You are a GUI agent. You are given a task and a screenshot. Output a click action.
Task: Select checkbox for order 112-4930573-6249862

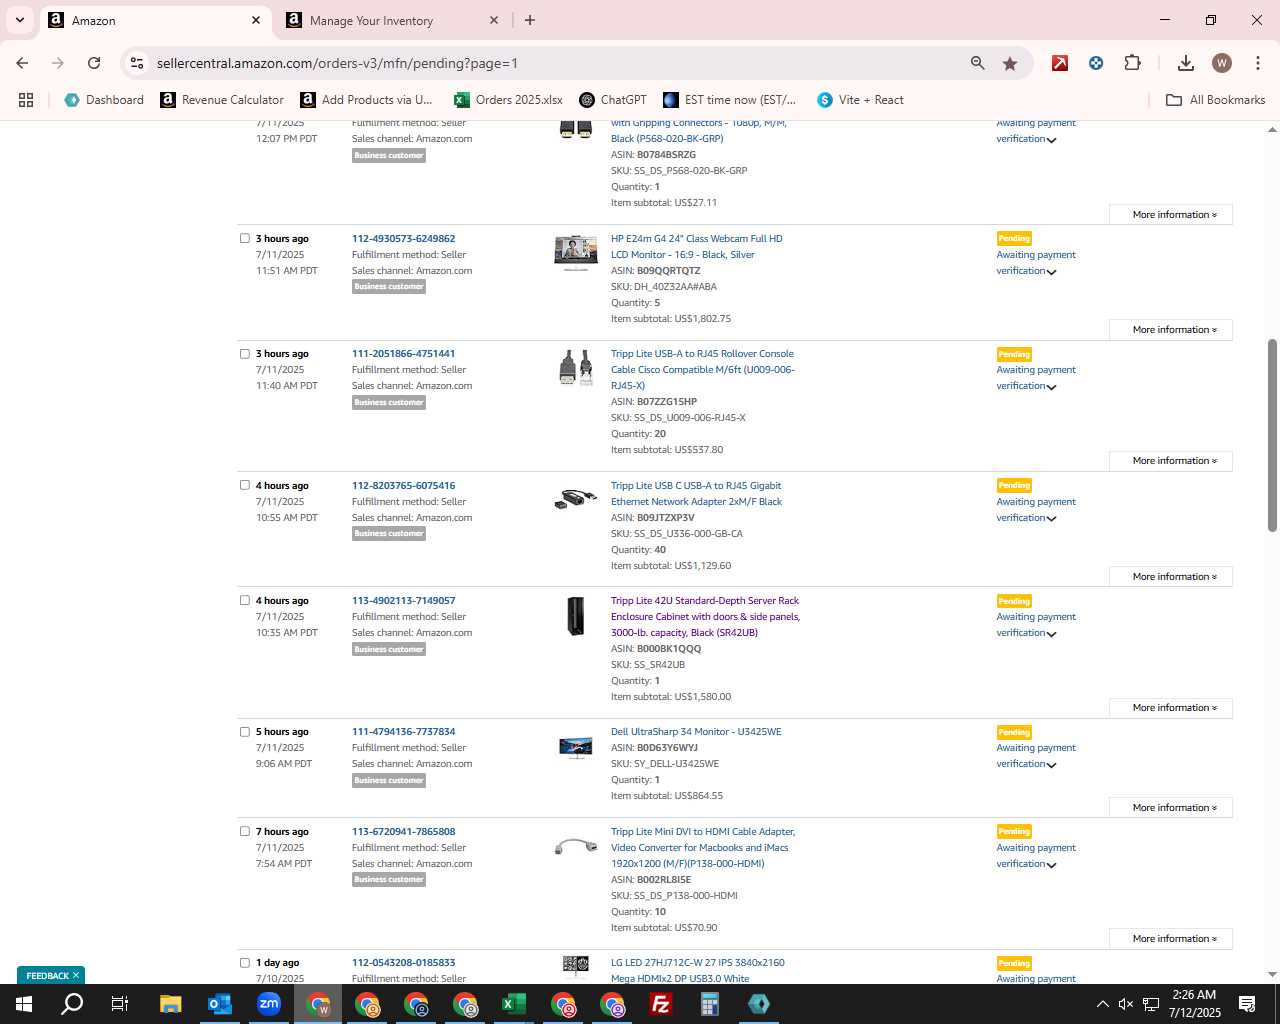click(244, 238)
